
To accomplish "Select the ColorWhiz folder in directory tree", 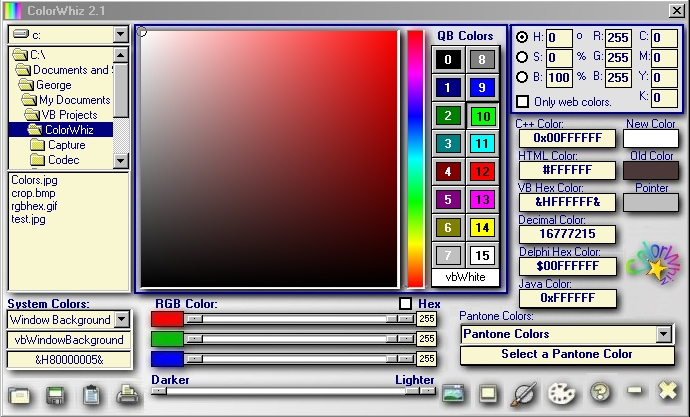I will click(70, 130).
